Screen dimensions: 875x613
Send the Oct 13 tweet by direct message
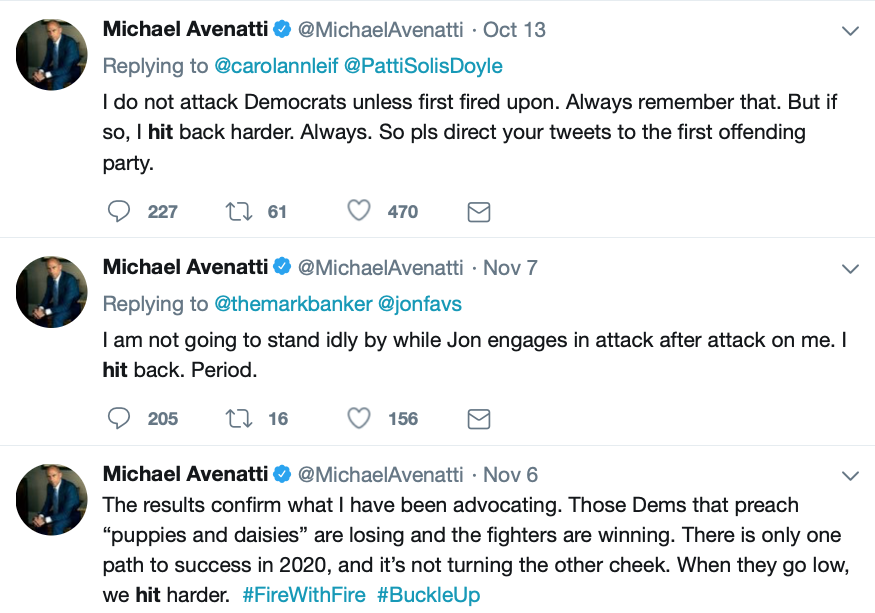click(x=479, y=212)
